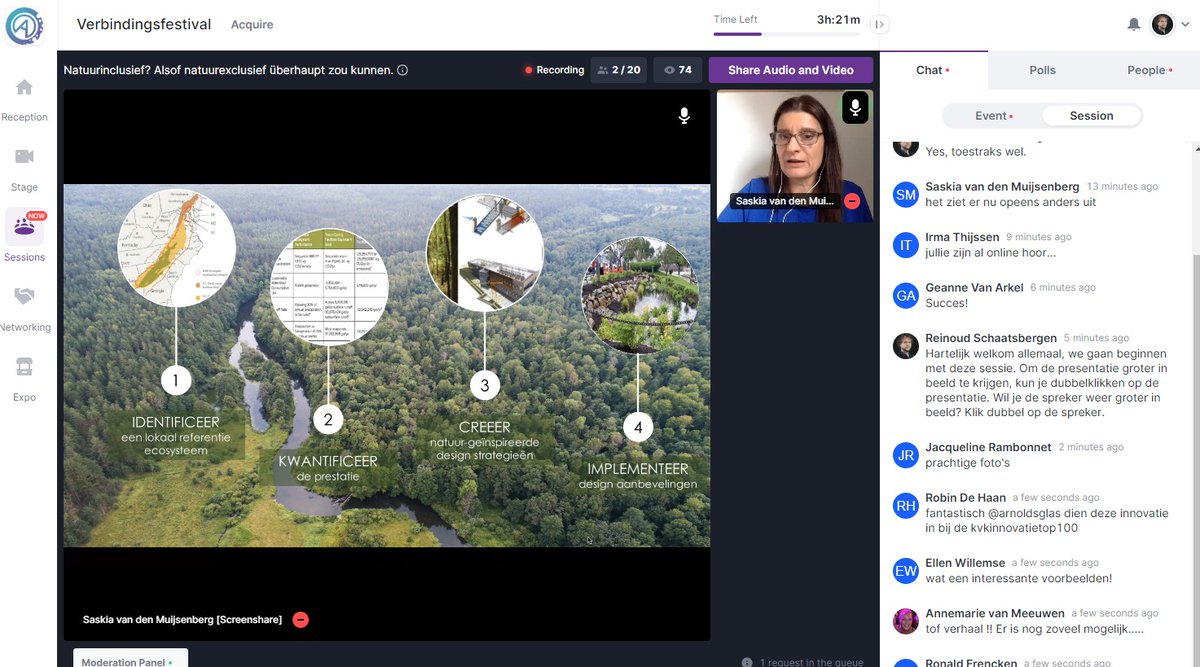This screenshot has height=667, width=1200.
Task: Open the profile avatar dropdown chevron
Action: tap(1186, 24)
